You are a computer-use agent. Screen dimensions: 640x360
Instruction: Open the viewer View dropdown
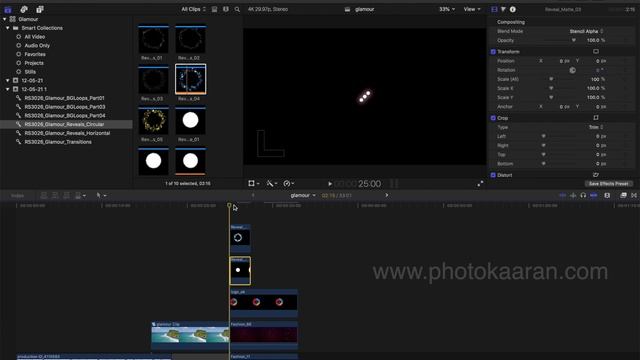472,9
